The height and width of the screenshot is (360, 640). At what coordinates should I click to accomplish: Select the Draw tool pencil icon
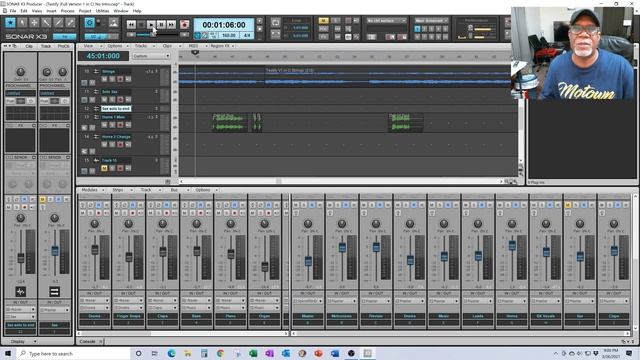58,23
